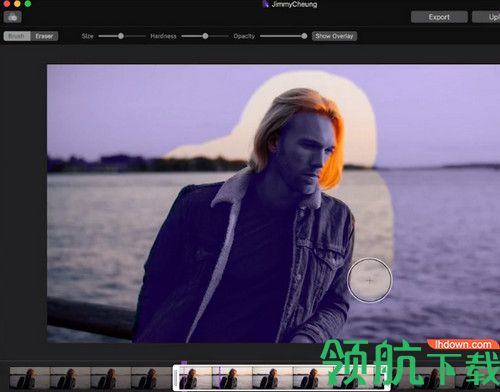The width and height of the screenshot is (500, 392).
Task: Adjust the Size slider handle
Action: point(121,36)
